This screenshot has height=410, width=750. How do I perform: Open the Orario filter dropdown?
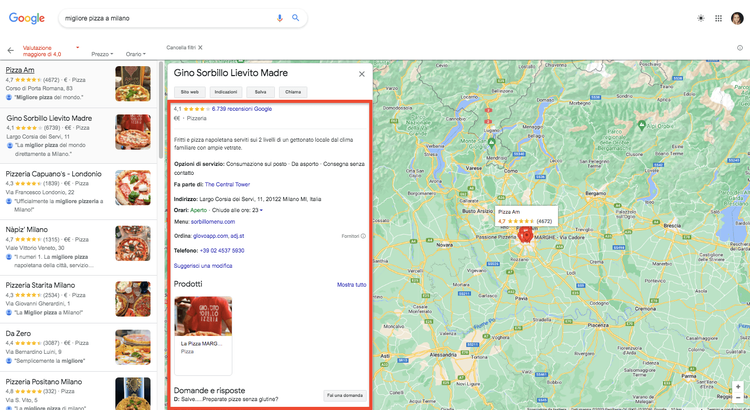pos(135,54)
